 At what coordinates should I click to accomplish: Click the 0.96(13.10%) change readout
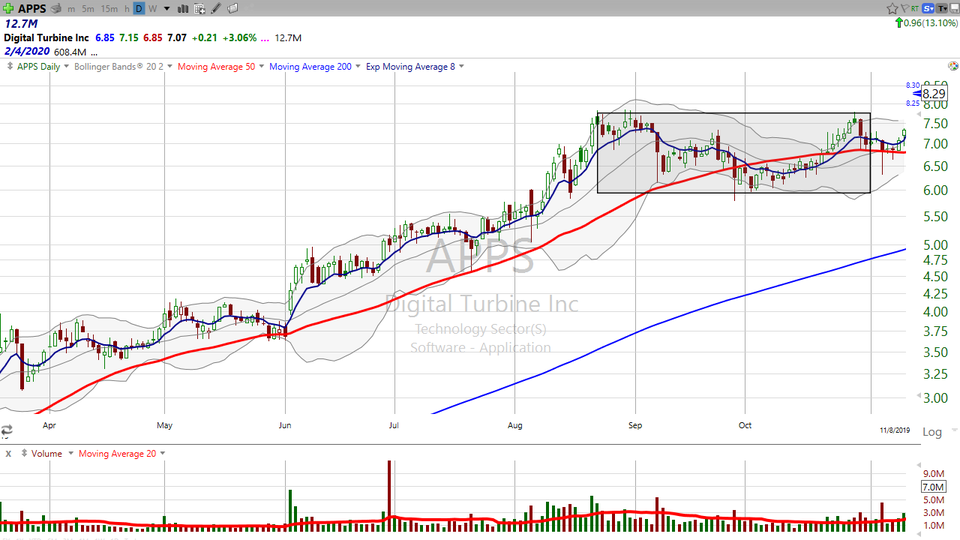(x=930, y=23)
